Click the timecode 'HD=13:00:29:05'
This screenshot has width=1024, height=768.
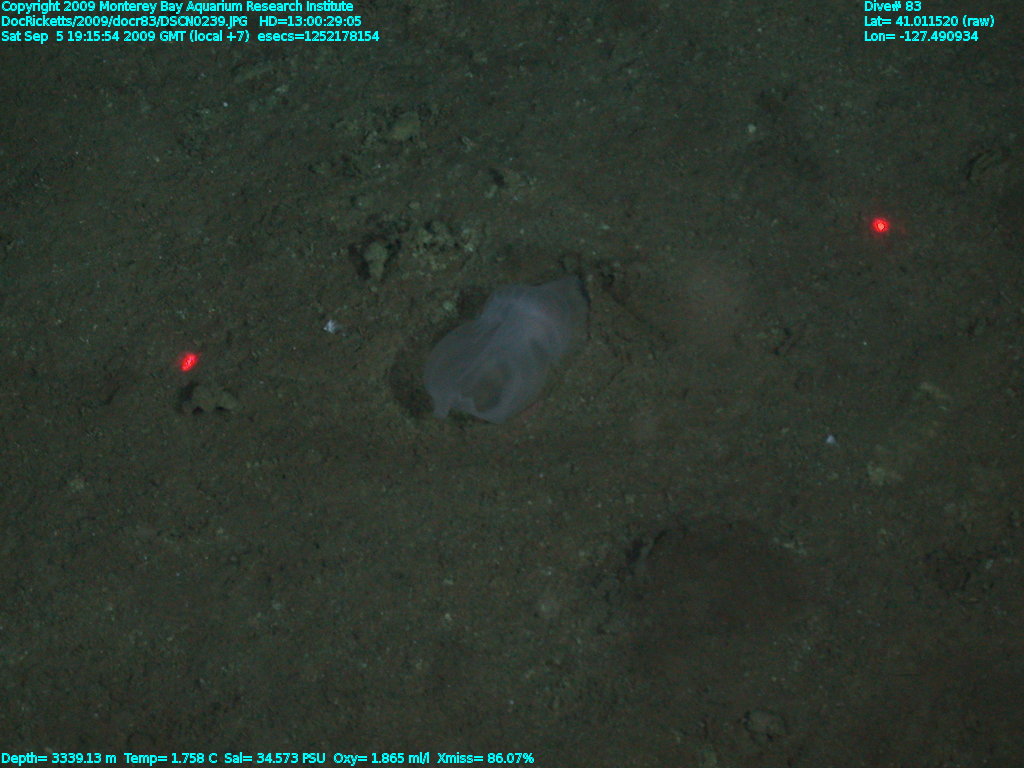pos(310,22)
